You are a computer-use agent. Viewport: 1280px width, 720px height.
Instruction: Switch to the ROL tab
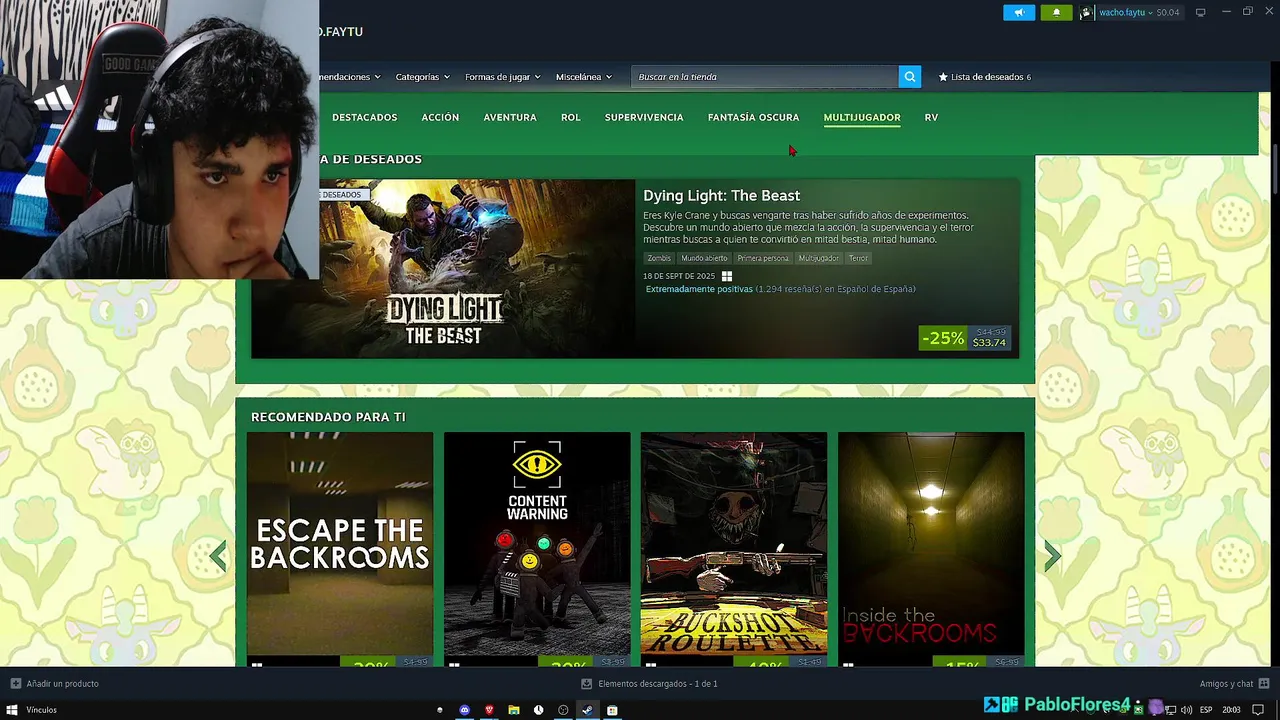570,118
